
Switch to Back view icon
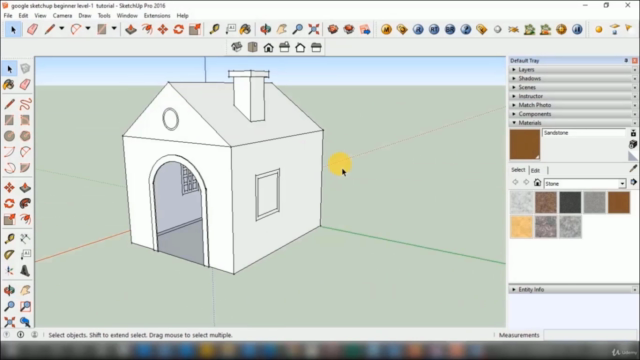coord(300,47)
